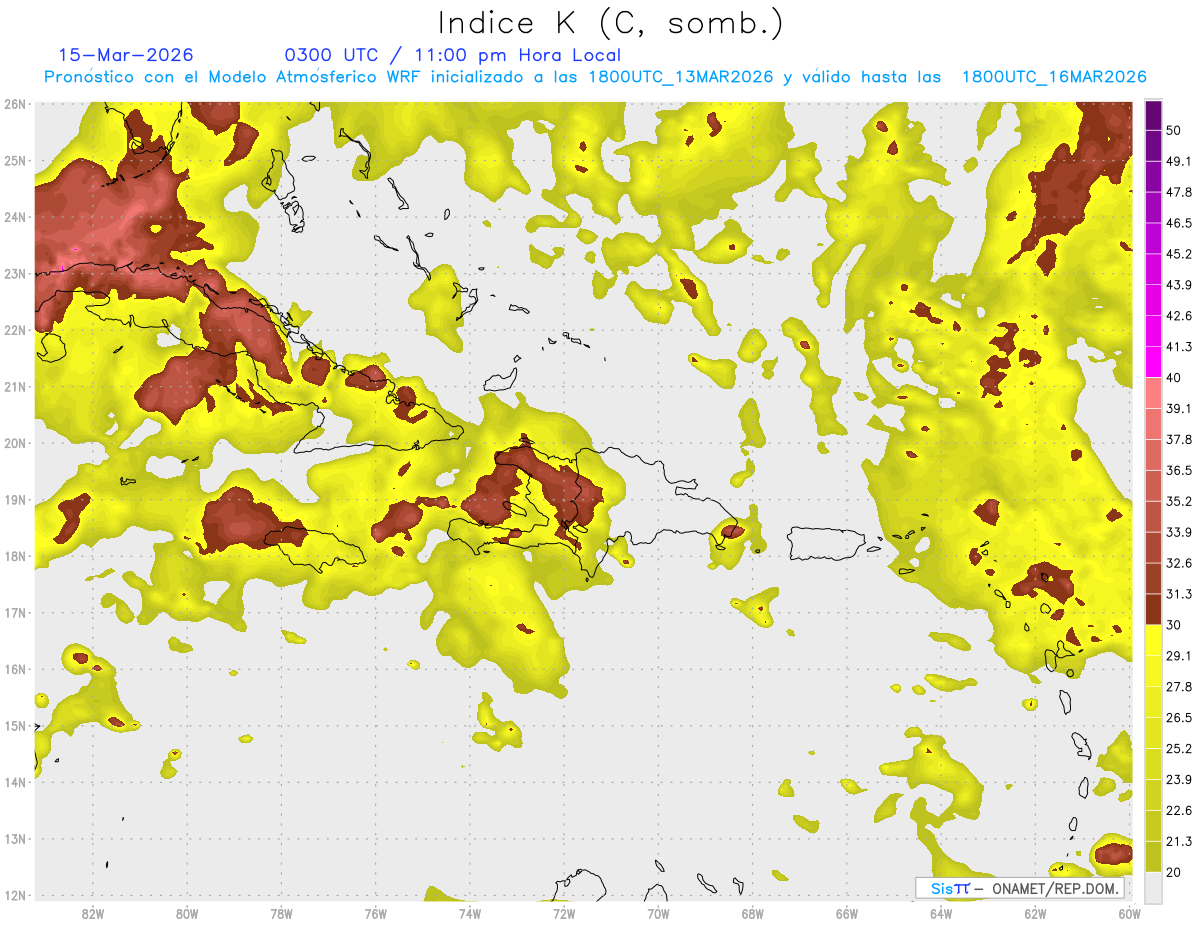Click the colorbar value 43.9
The image size is (1200, 927).
click(1179, 285)
